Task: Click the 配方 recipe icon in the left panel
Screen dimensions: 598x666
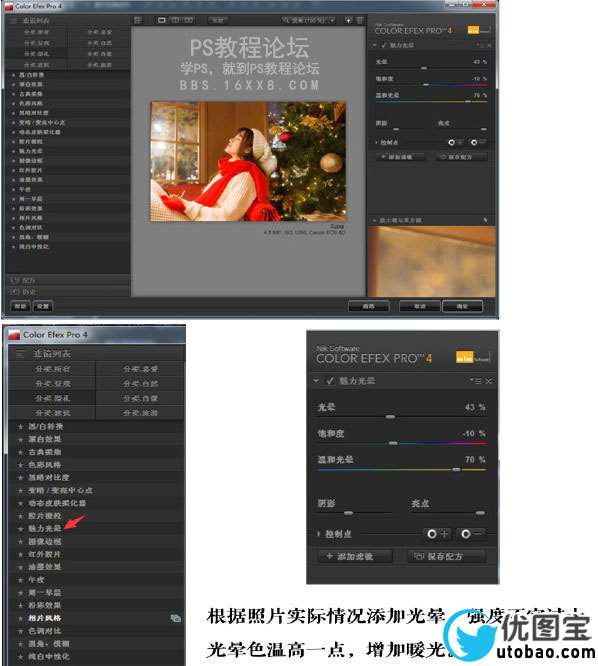Action: point(15,280)
